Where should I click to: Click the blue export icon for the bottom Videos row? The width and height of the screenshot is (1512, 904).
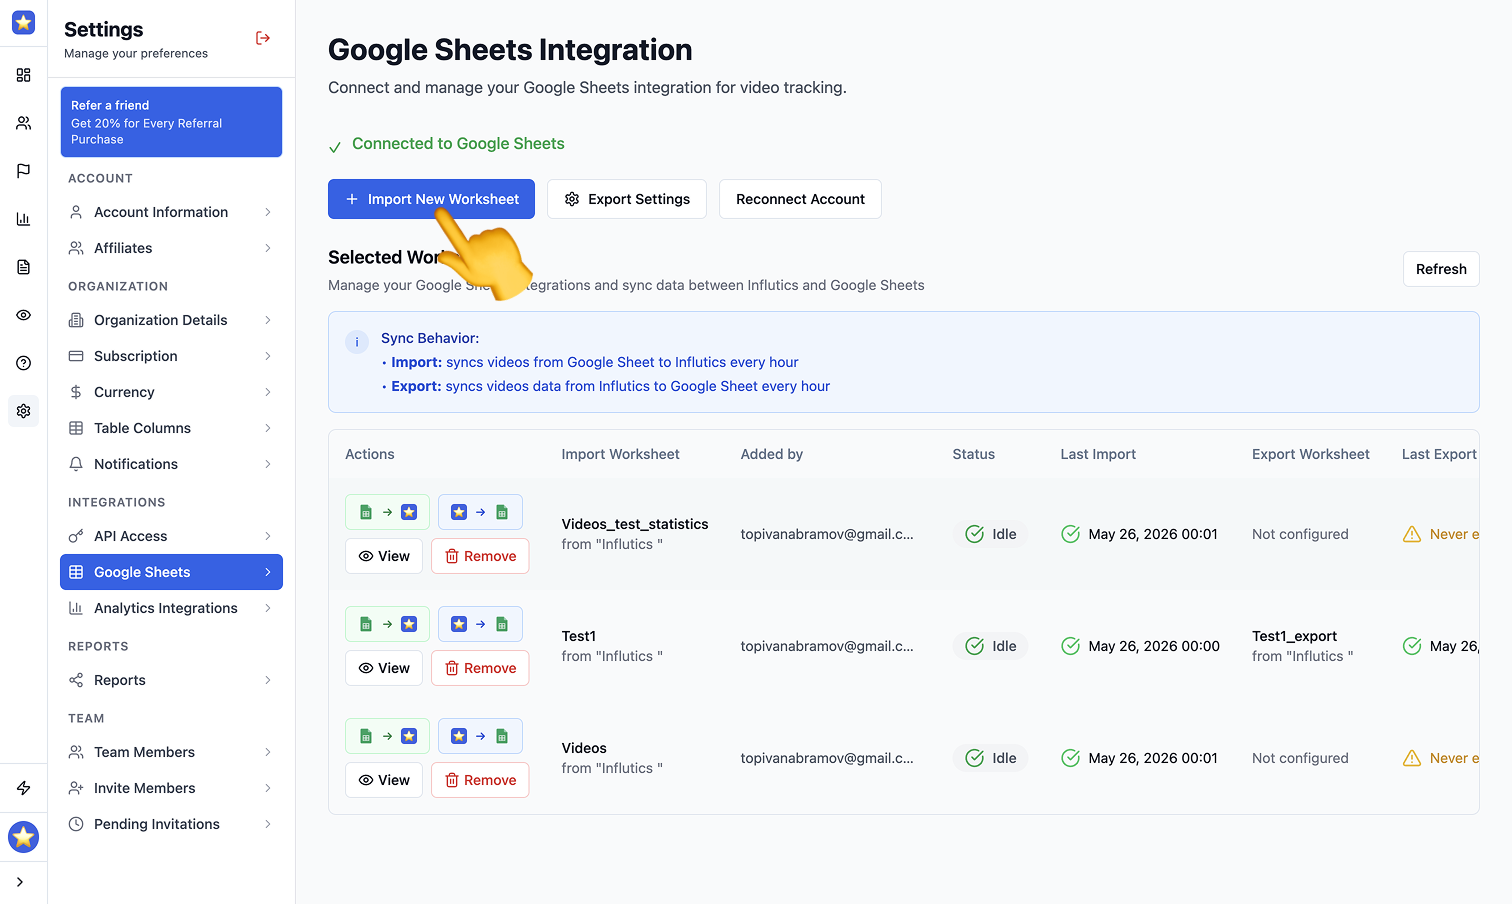(480, 736)
